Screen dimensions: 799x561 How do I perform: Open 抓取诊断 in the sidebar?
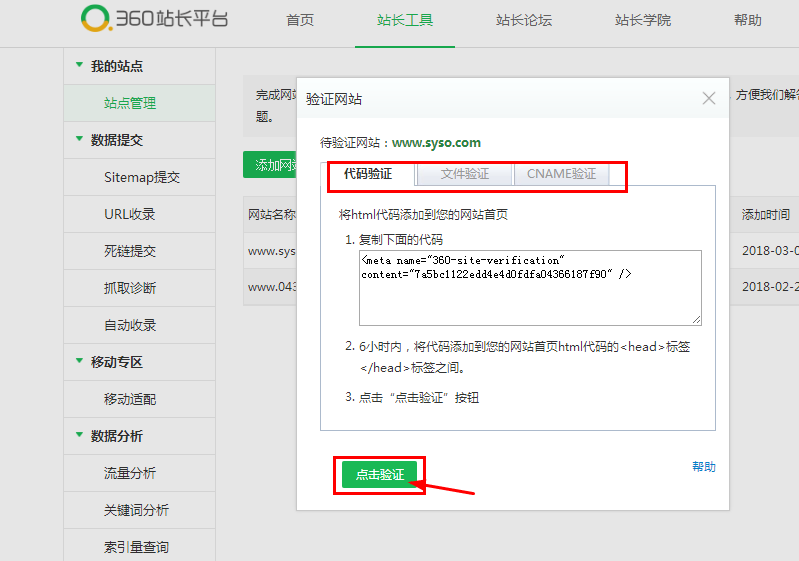coord(130,288)
